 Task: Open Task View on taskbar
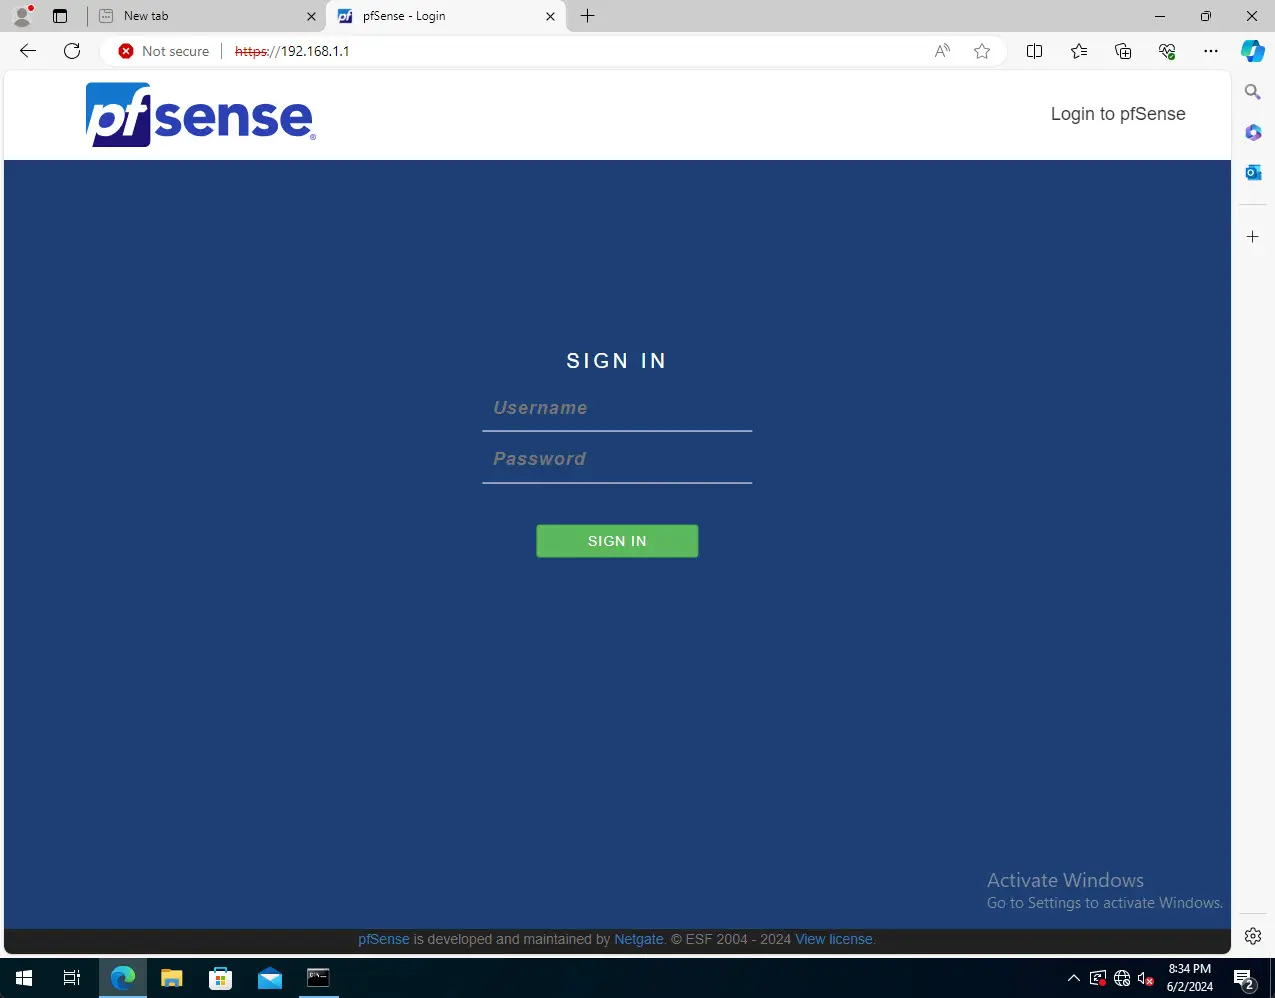pos(72,978)
